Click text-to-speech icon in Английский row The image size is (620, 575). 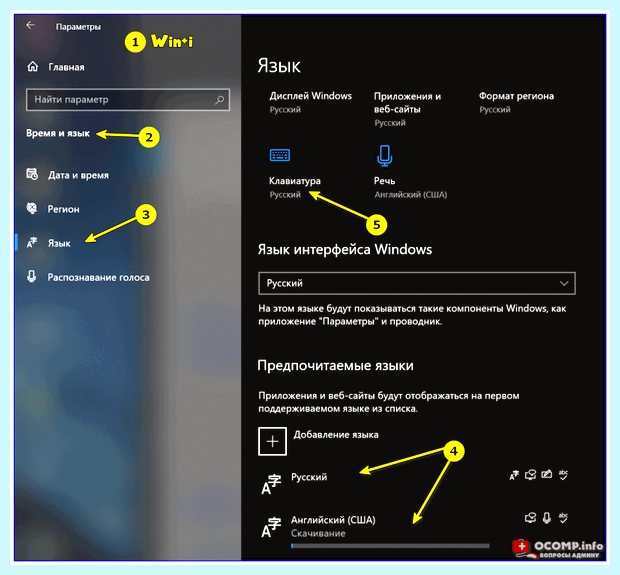[530, 518]
